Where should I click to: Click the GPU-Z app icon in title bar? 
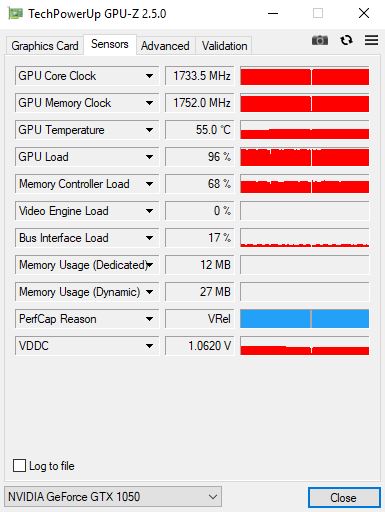pos(15,13)
